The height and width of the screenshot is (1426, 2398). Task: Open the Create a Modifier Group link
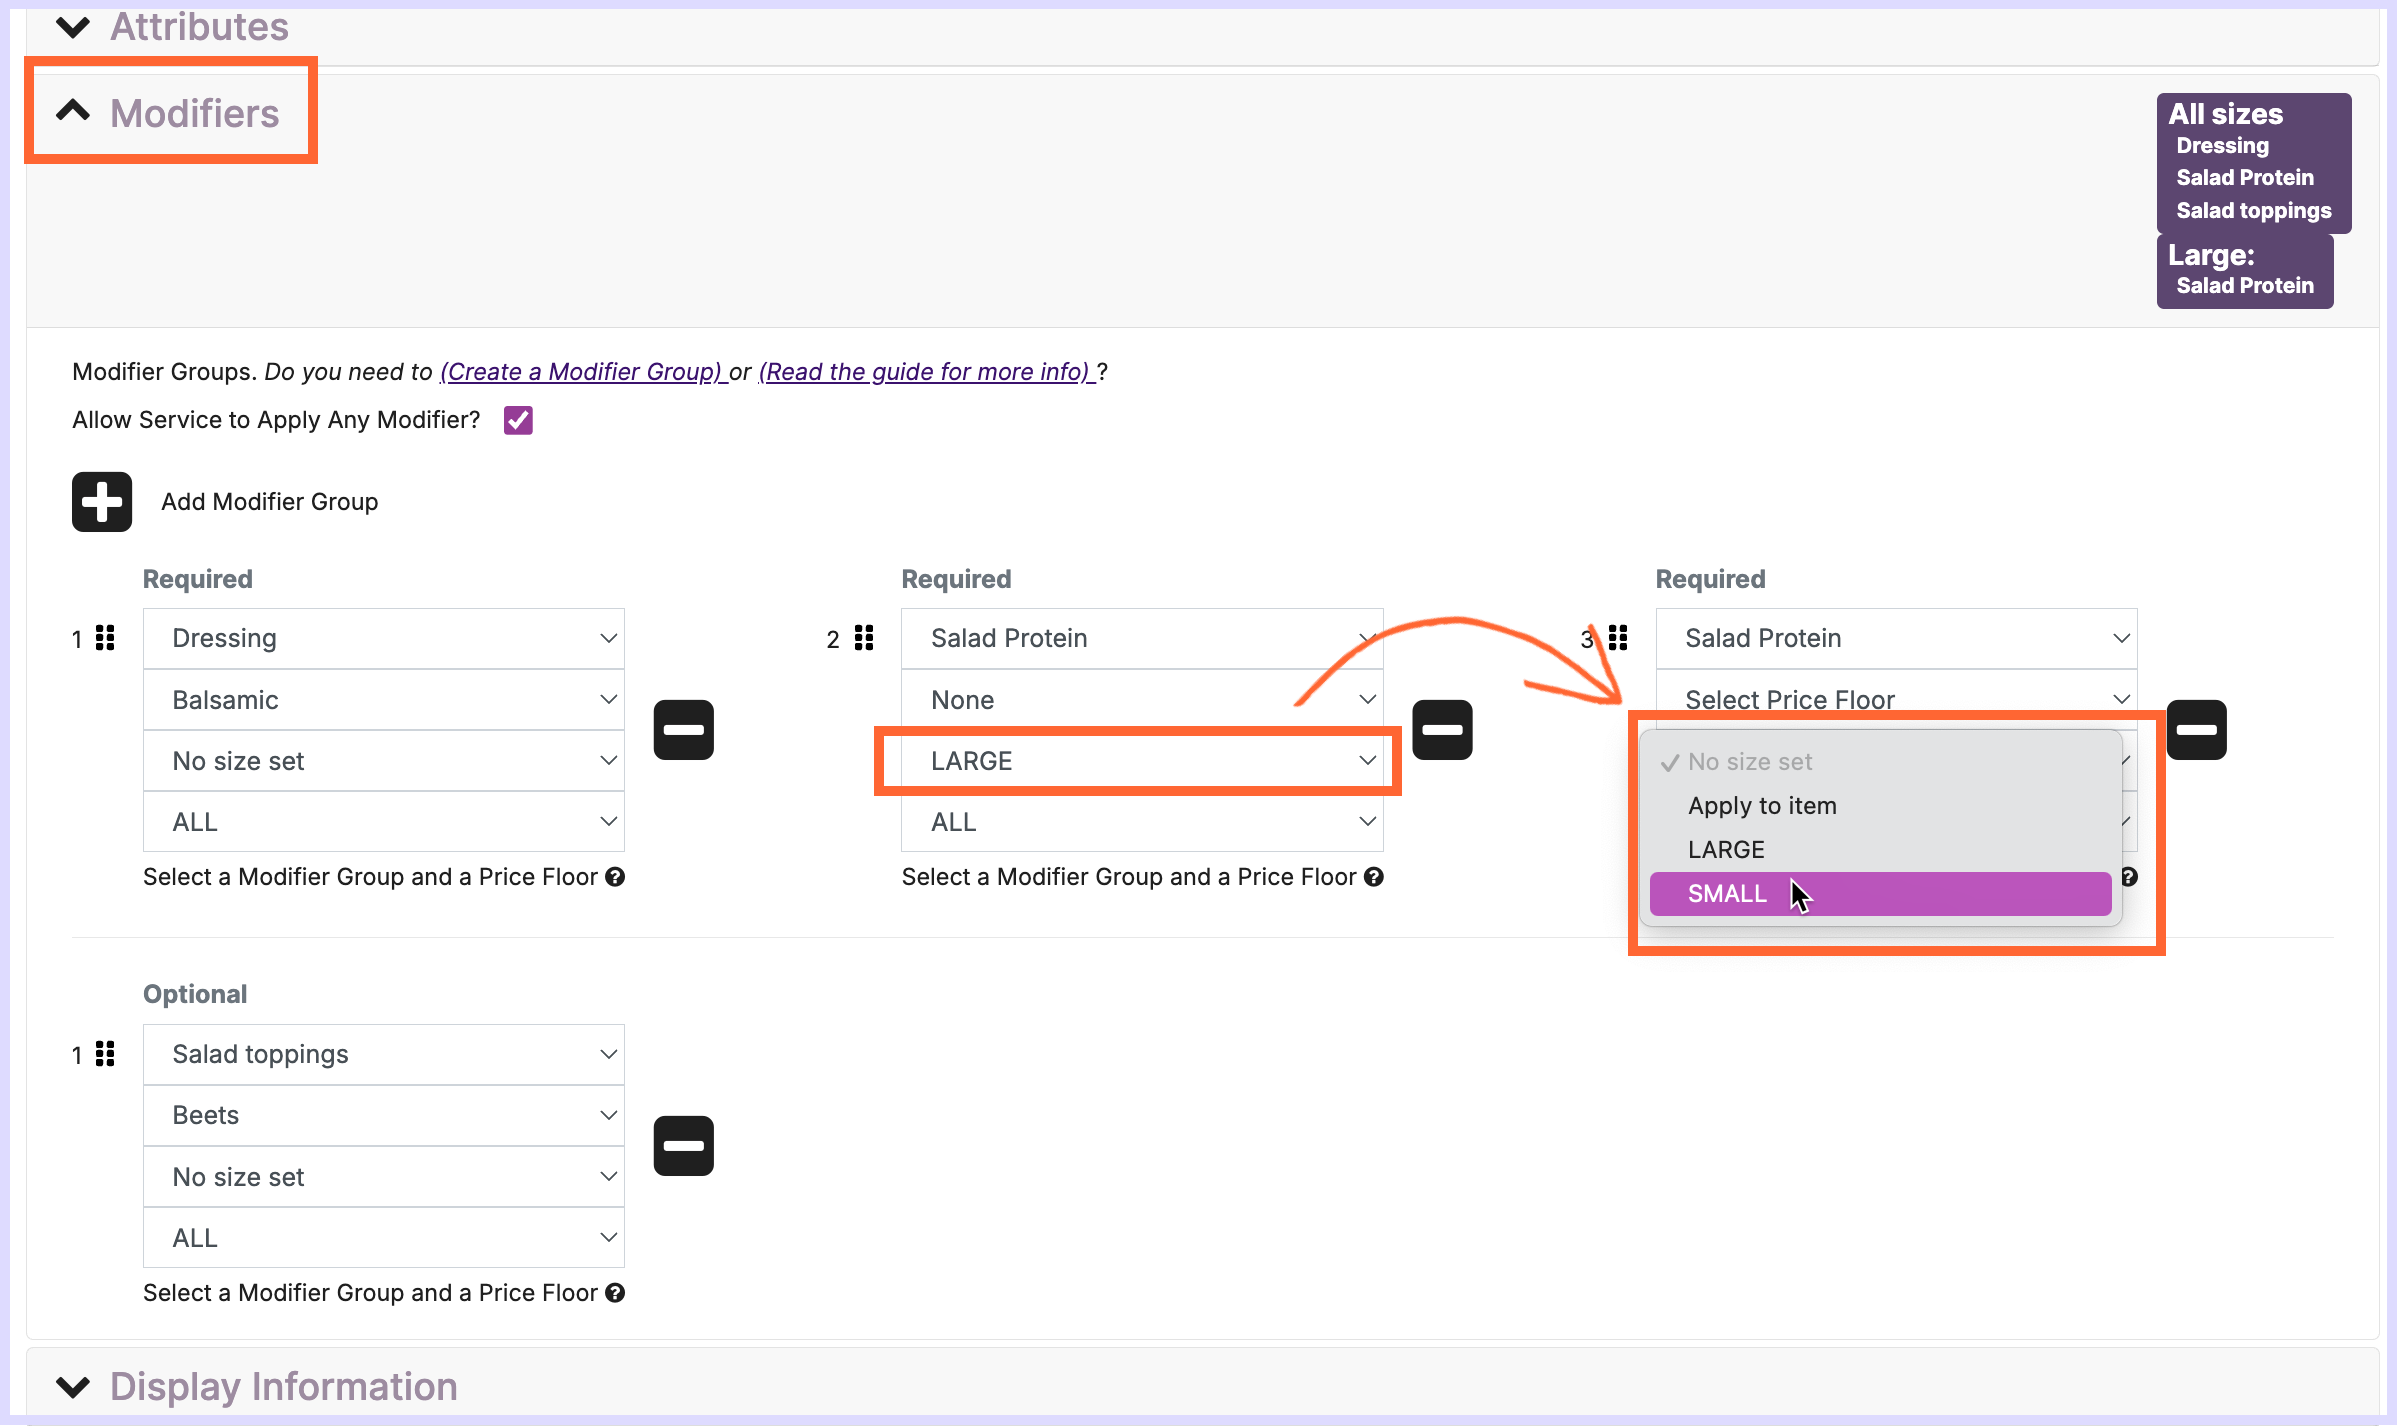(x=582, y=372)
